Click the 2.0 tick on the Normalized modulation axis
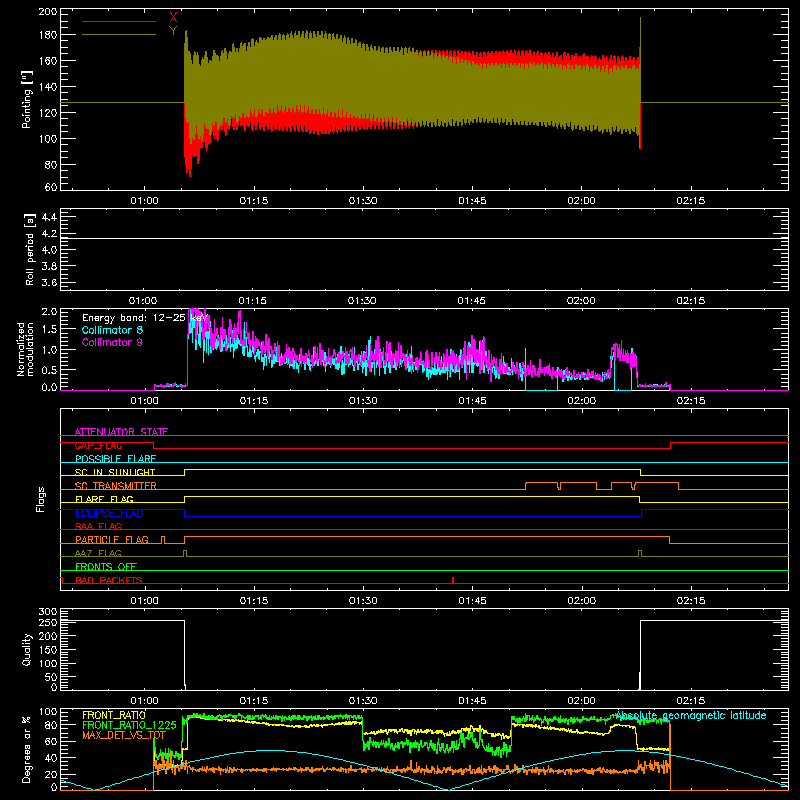Screen dimensions: 800x800 point(49,311)
